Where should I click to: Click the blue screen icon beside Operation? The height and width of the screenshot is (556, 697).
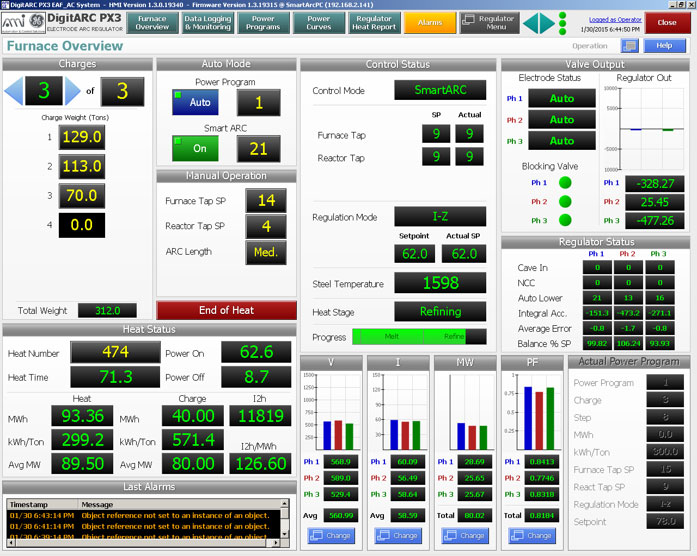[629, 46]
